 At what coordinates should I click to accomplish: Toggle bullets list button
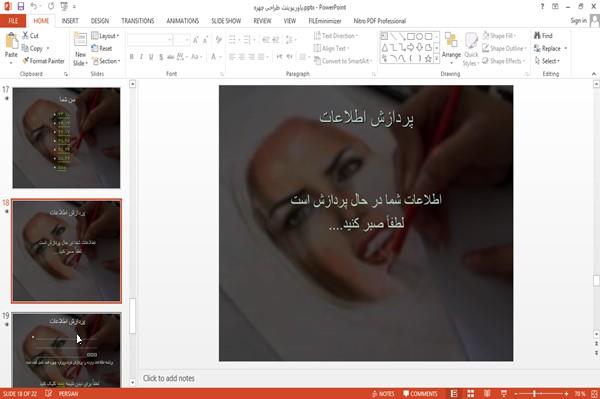click(x=232, y=39)
